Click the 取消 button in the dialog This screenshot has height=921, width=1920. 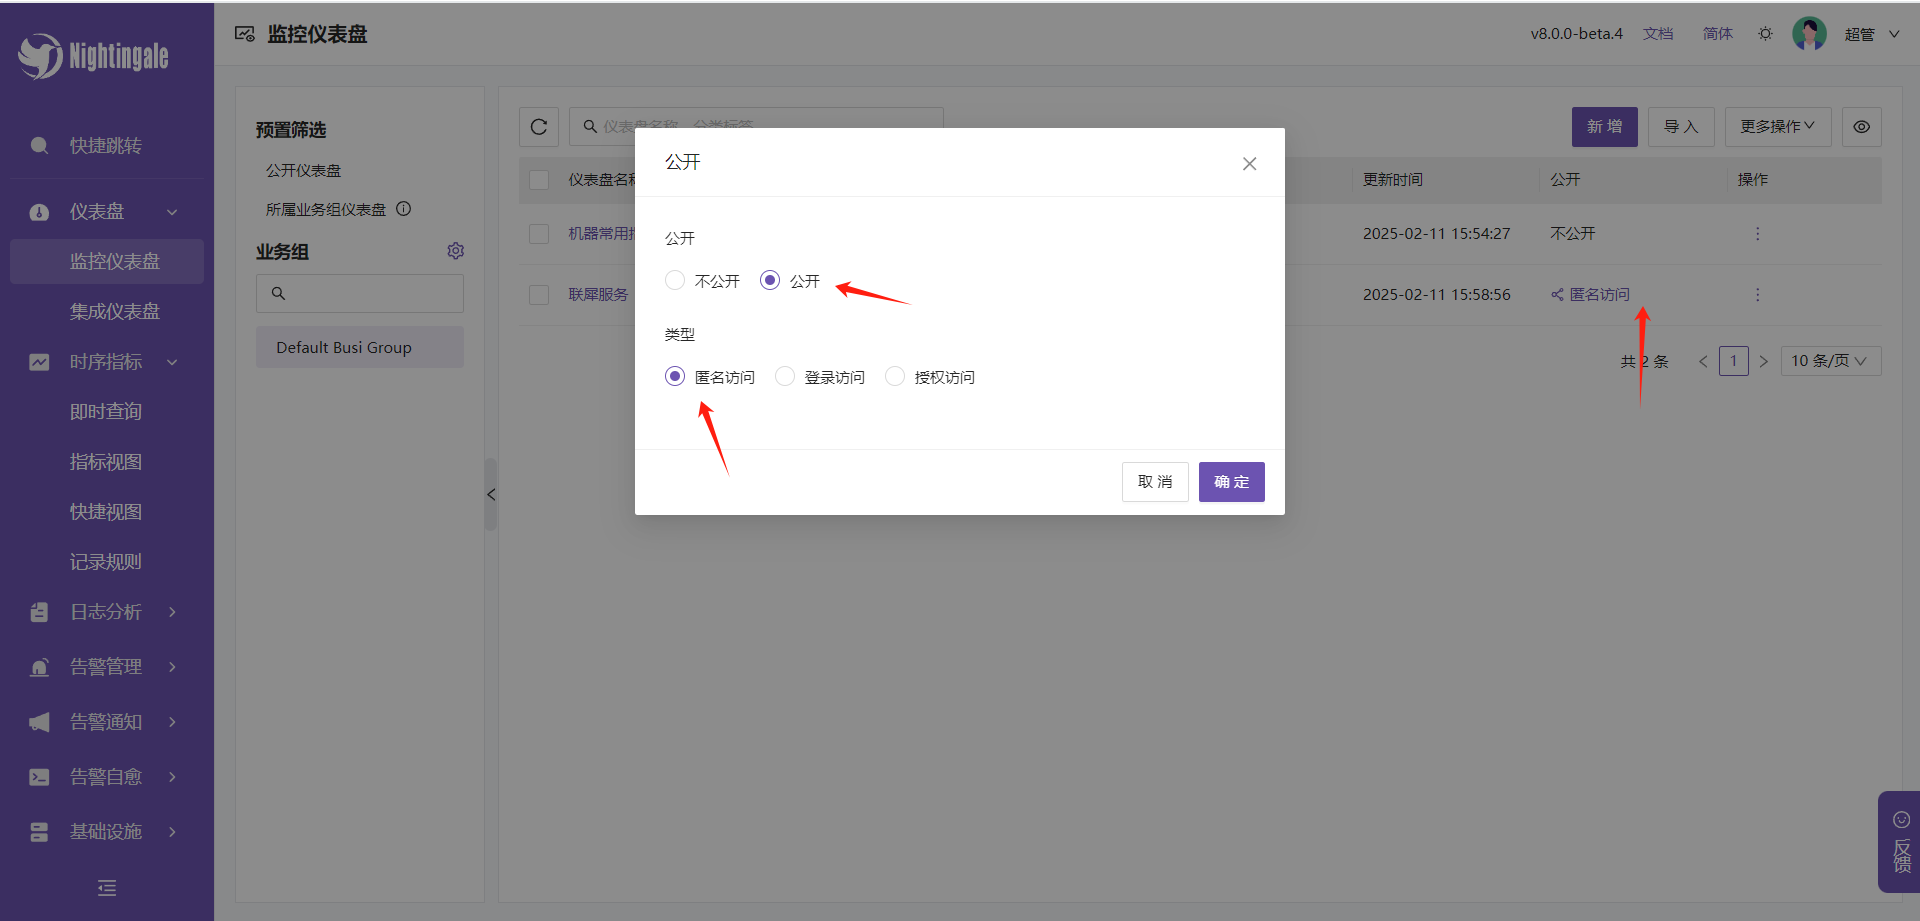point(1154,482)
